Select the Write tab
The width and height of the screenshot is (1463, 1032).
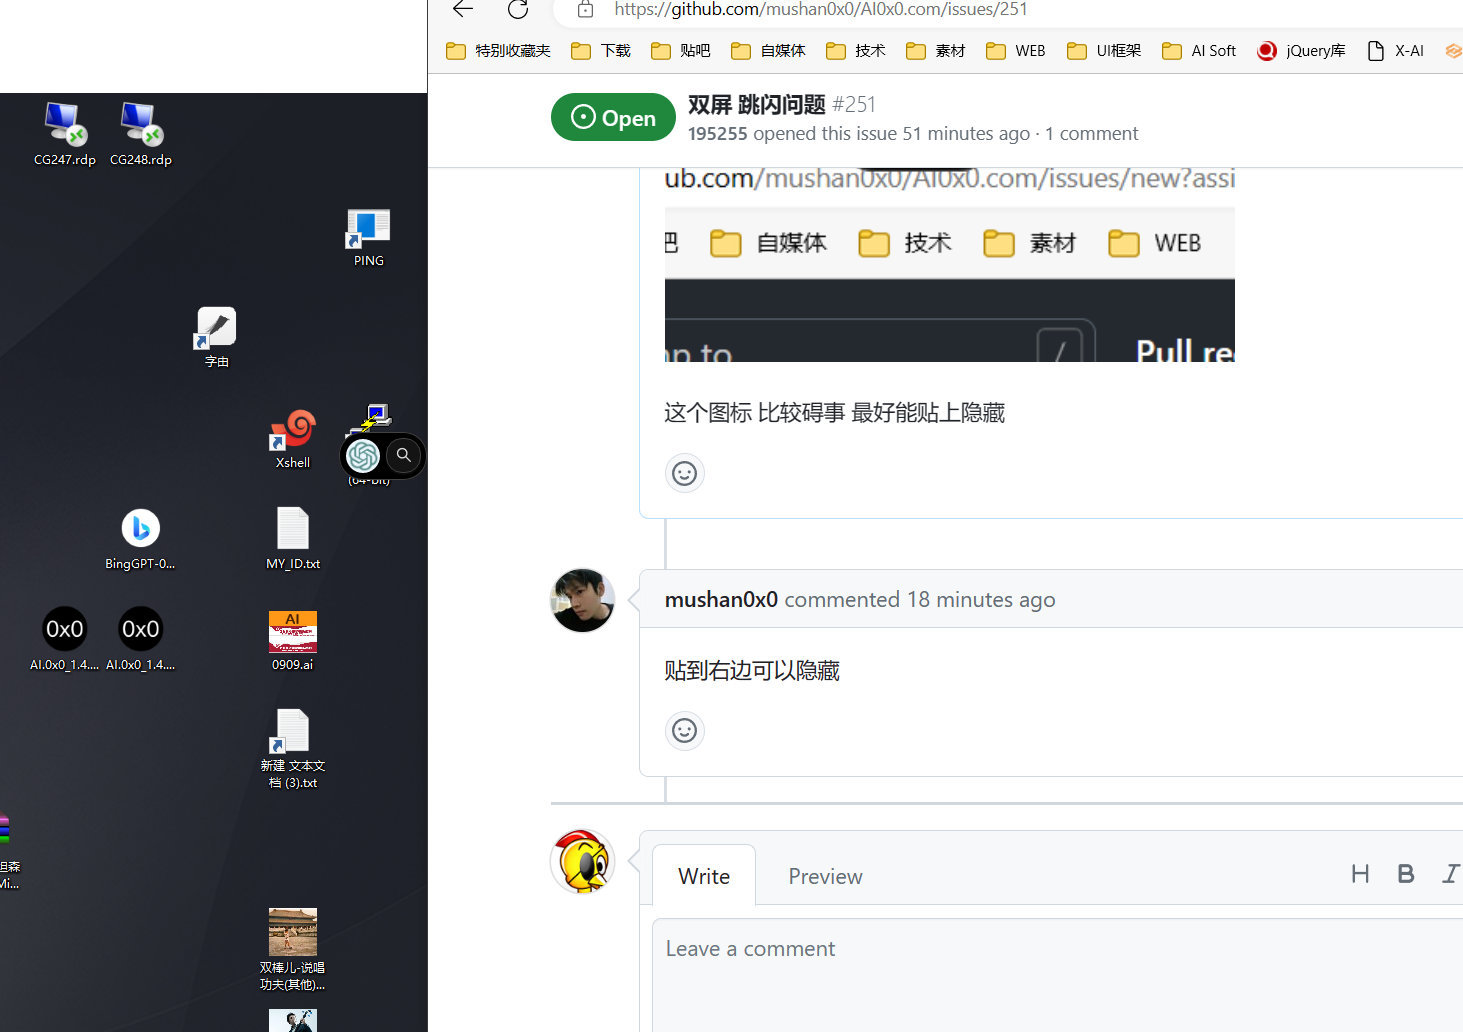(703, 875)
